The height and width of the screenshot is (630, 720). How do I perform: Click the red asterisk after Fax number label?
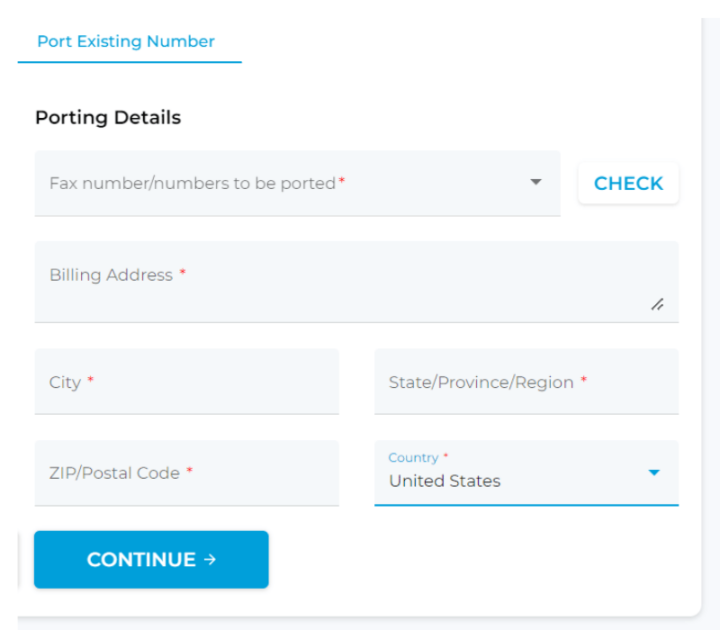click(342, 182)
